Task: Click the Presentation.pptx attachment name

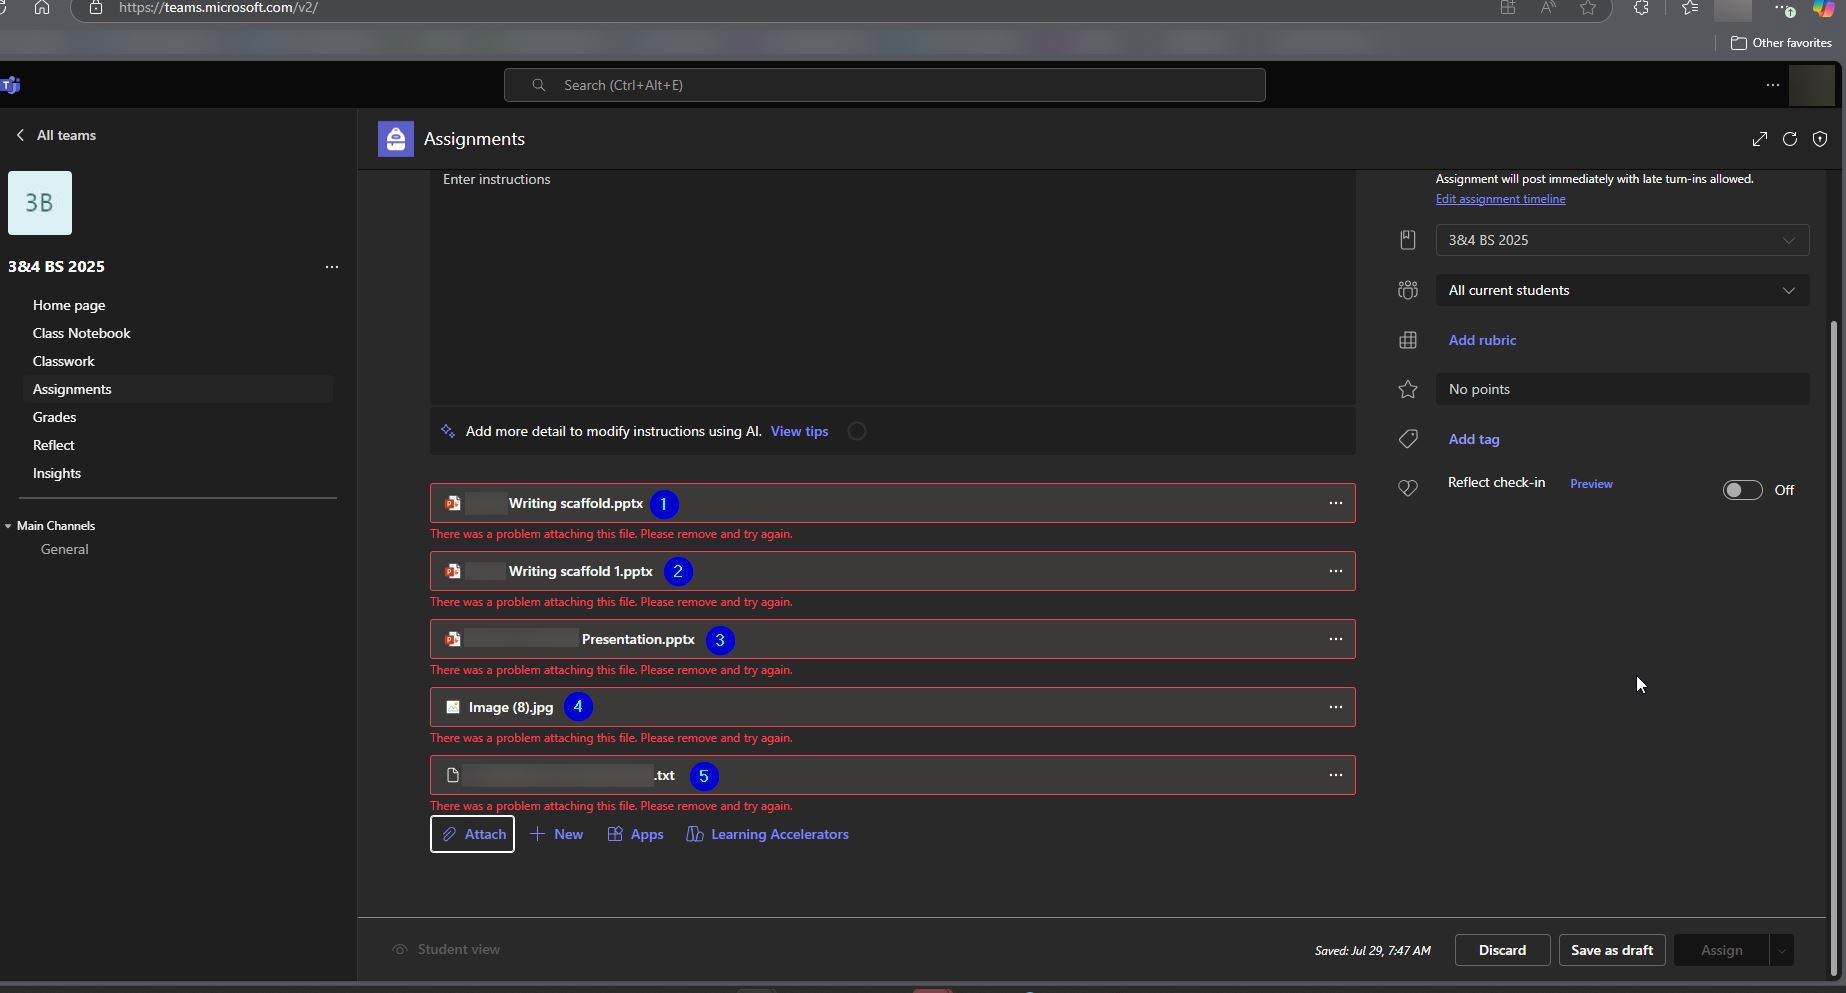Action: [638, 639]
